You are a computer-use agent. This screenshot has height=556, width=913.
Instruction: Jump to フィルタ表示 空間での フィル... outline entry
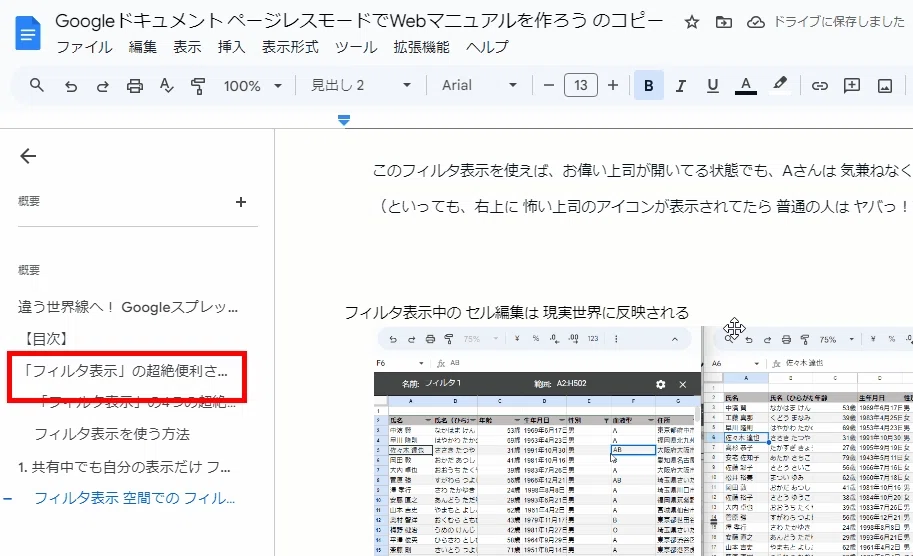tap(135, 498)
